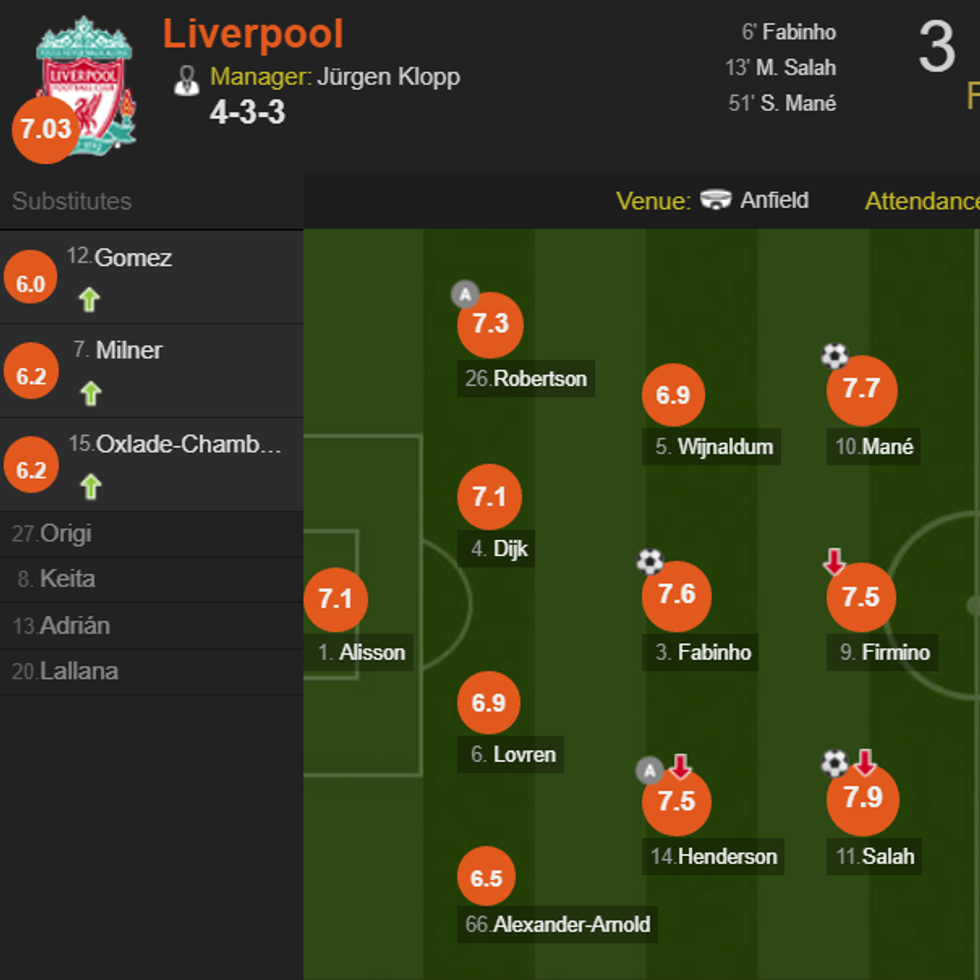The width and height of the screenshot is (980, 980).
Task: Open the Alexander-Arnold player label
Action: 559,925
